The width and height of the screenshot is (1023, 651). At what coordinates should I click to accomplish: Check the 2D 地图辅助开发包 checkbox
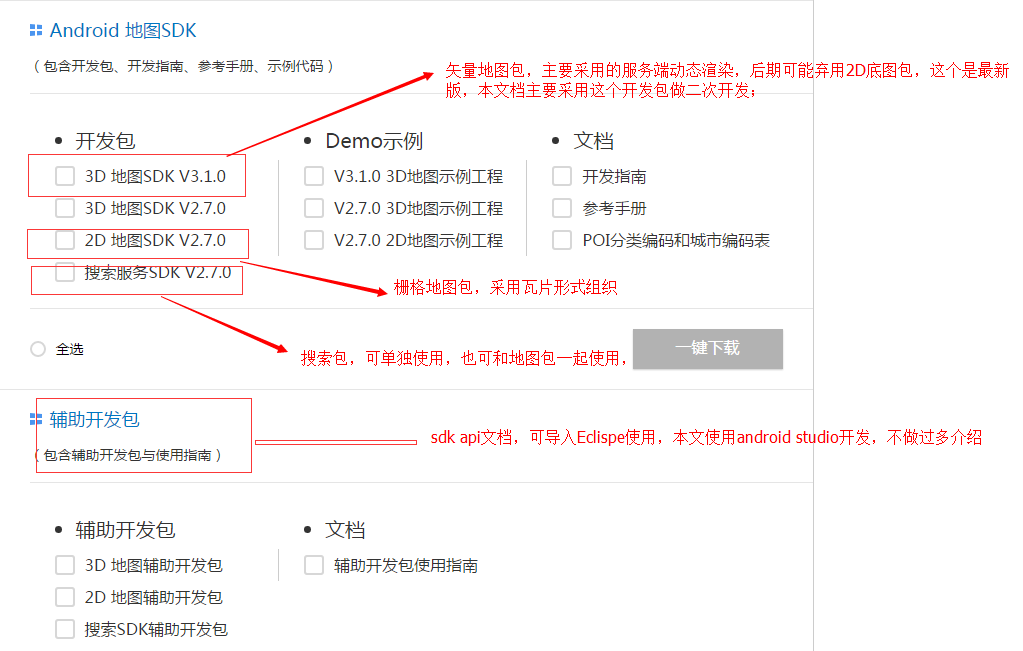[65, 597]
